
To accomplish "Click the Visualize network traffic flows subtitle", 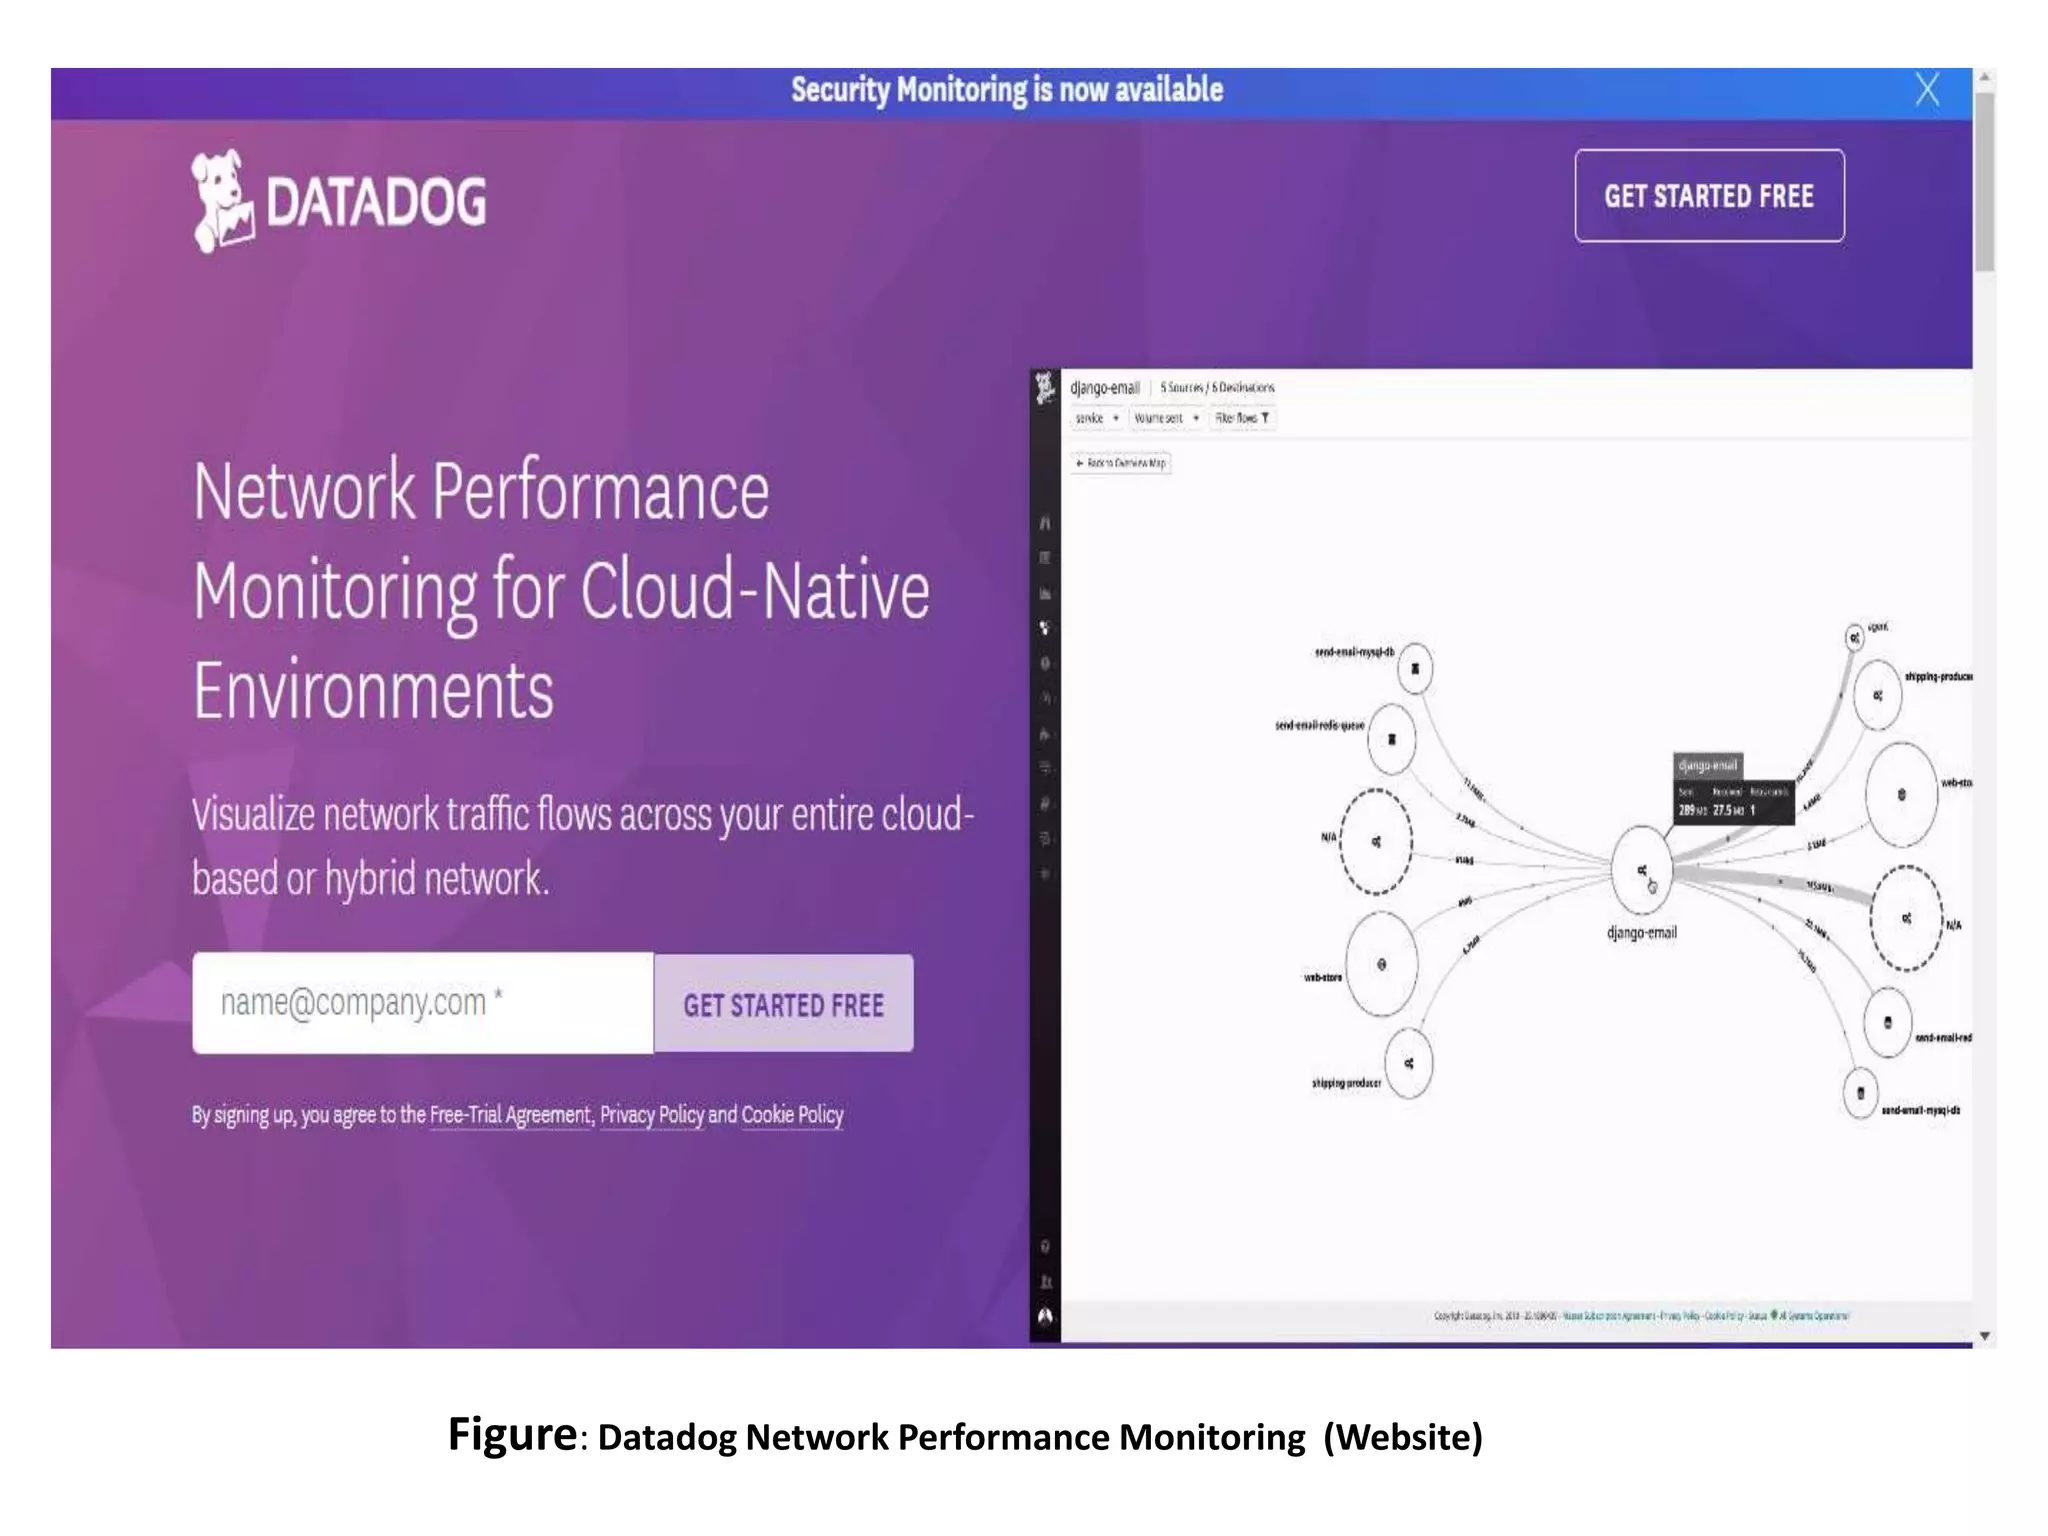I will (x=583, y=846).
